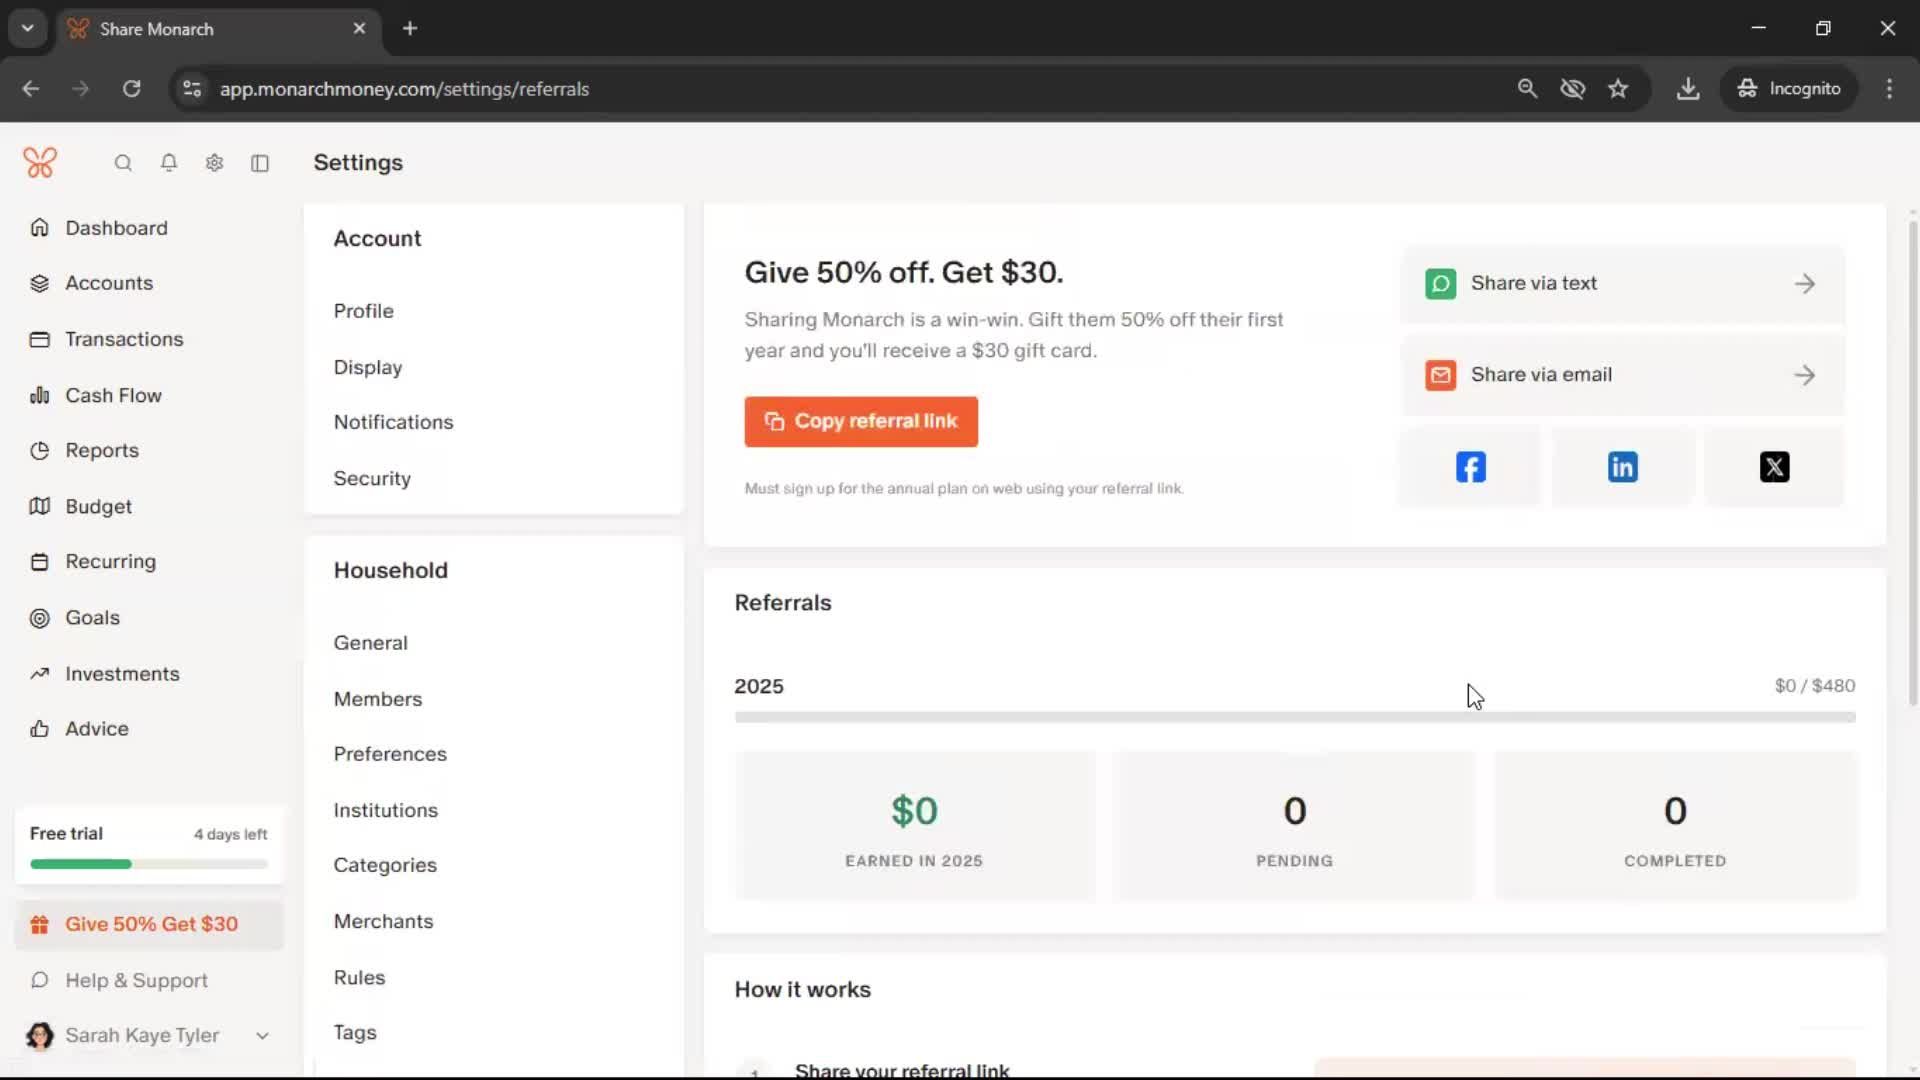This screenshot has height=1080, width=1920.
Task: Share the referral on LinkedIn
Action: [x=1622, y=467]
